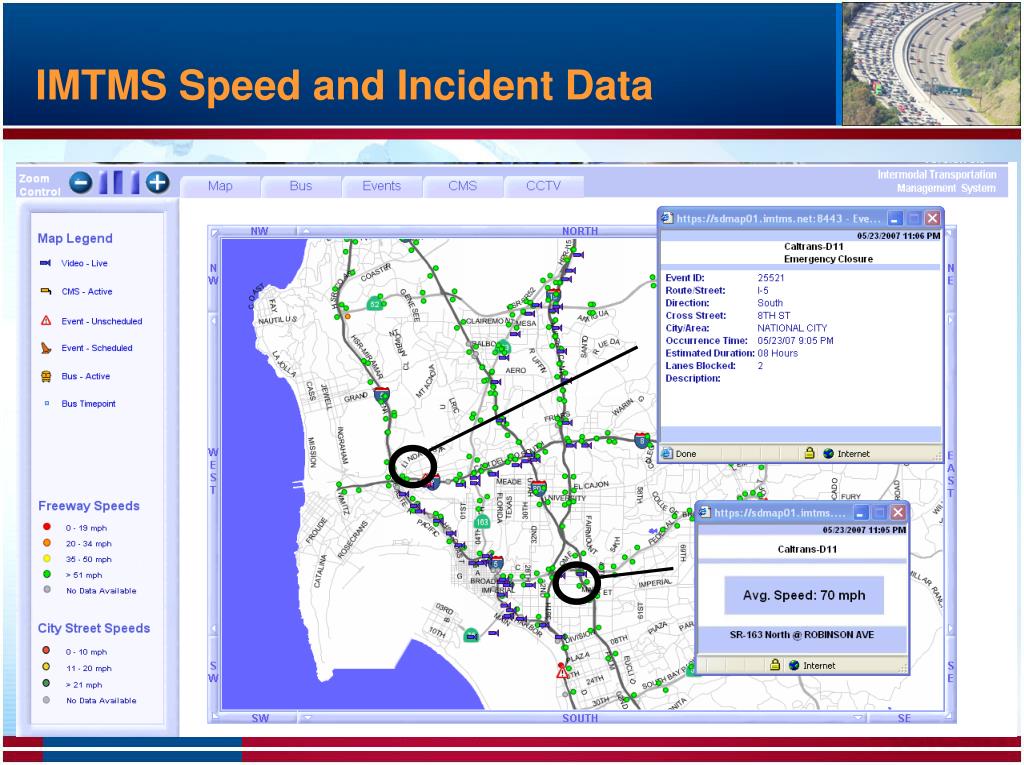Click yellow 11 - 20 mph city street swatch
Viewport: 1024px width, 765px height.
coord(46,667)
